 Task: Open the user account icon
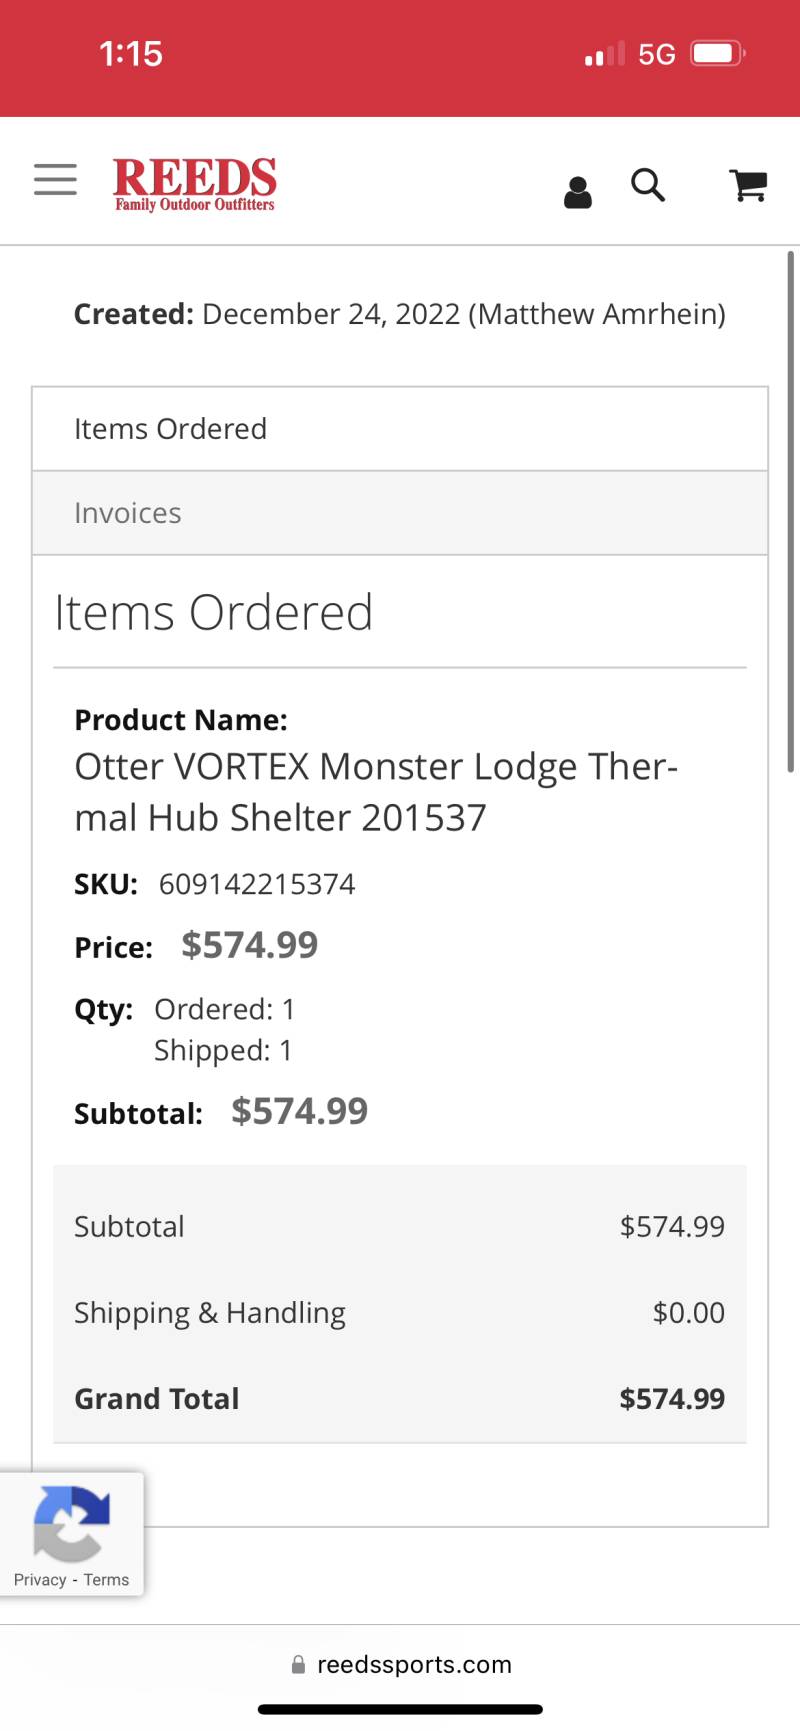pos(578,192)
